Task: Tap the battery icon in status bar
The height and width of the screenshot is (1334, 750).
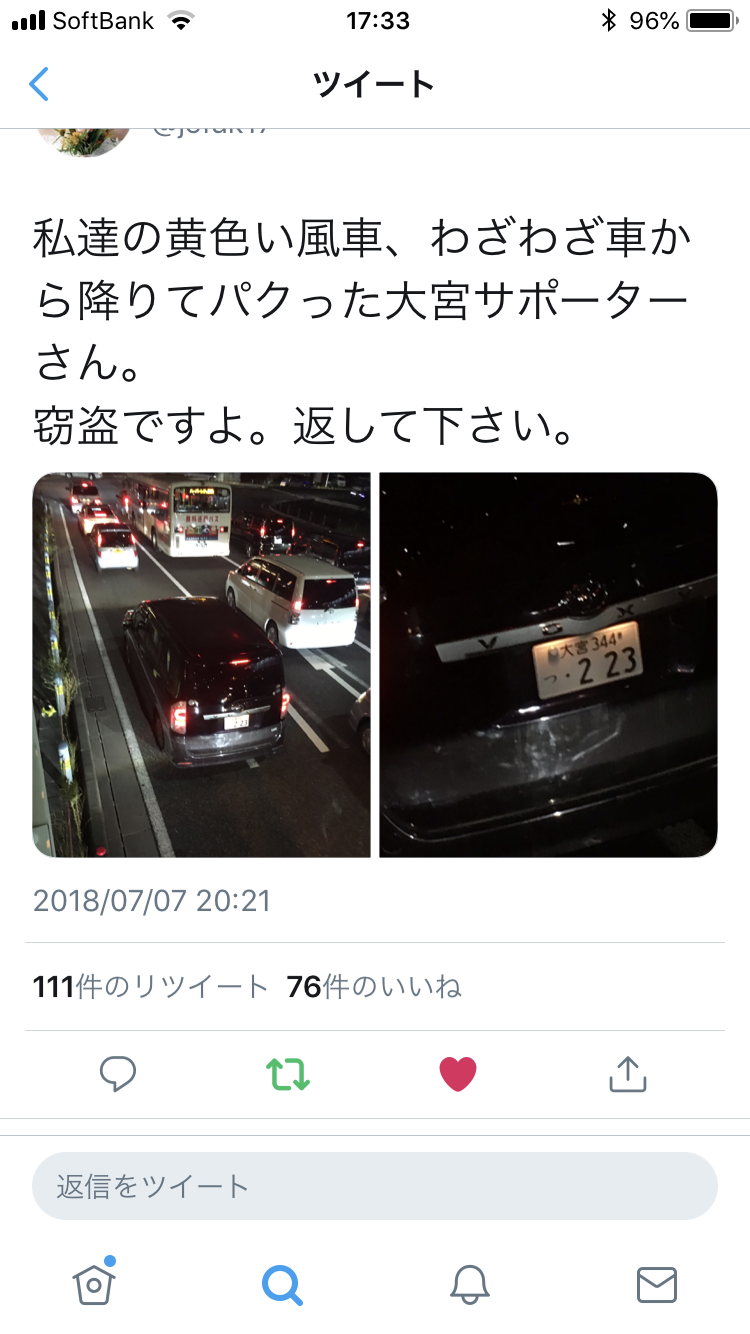Action: (x=712, y=20)
